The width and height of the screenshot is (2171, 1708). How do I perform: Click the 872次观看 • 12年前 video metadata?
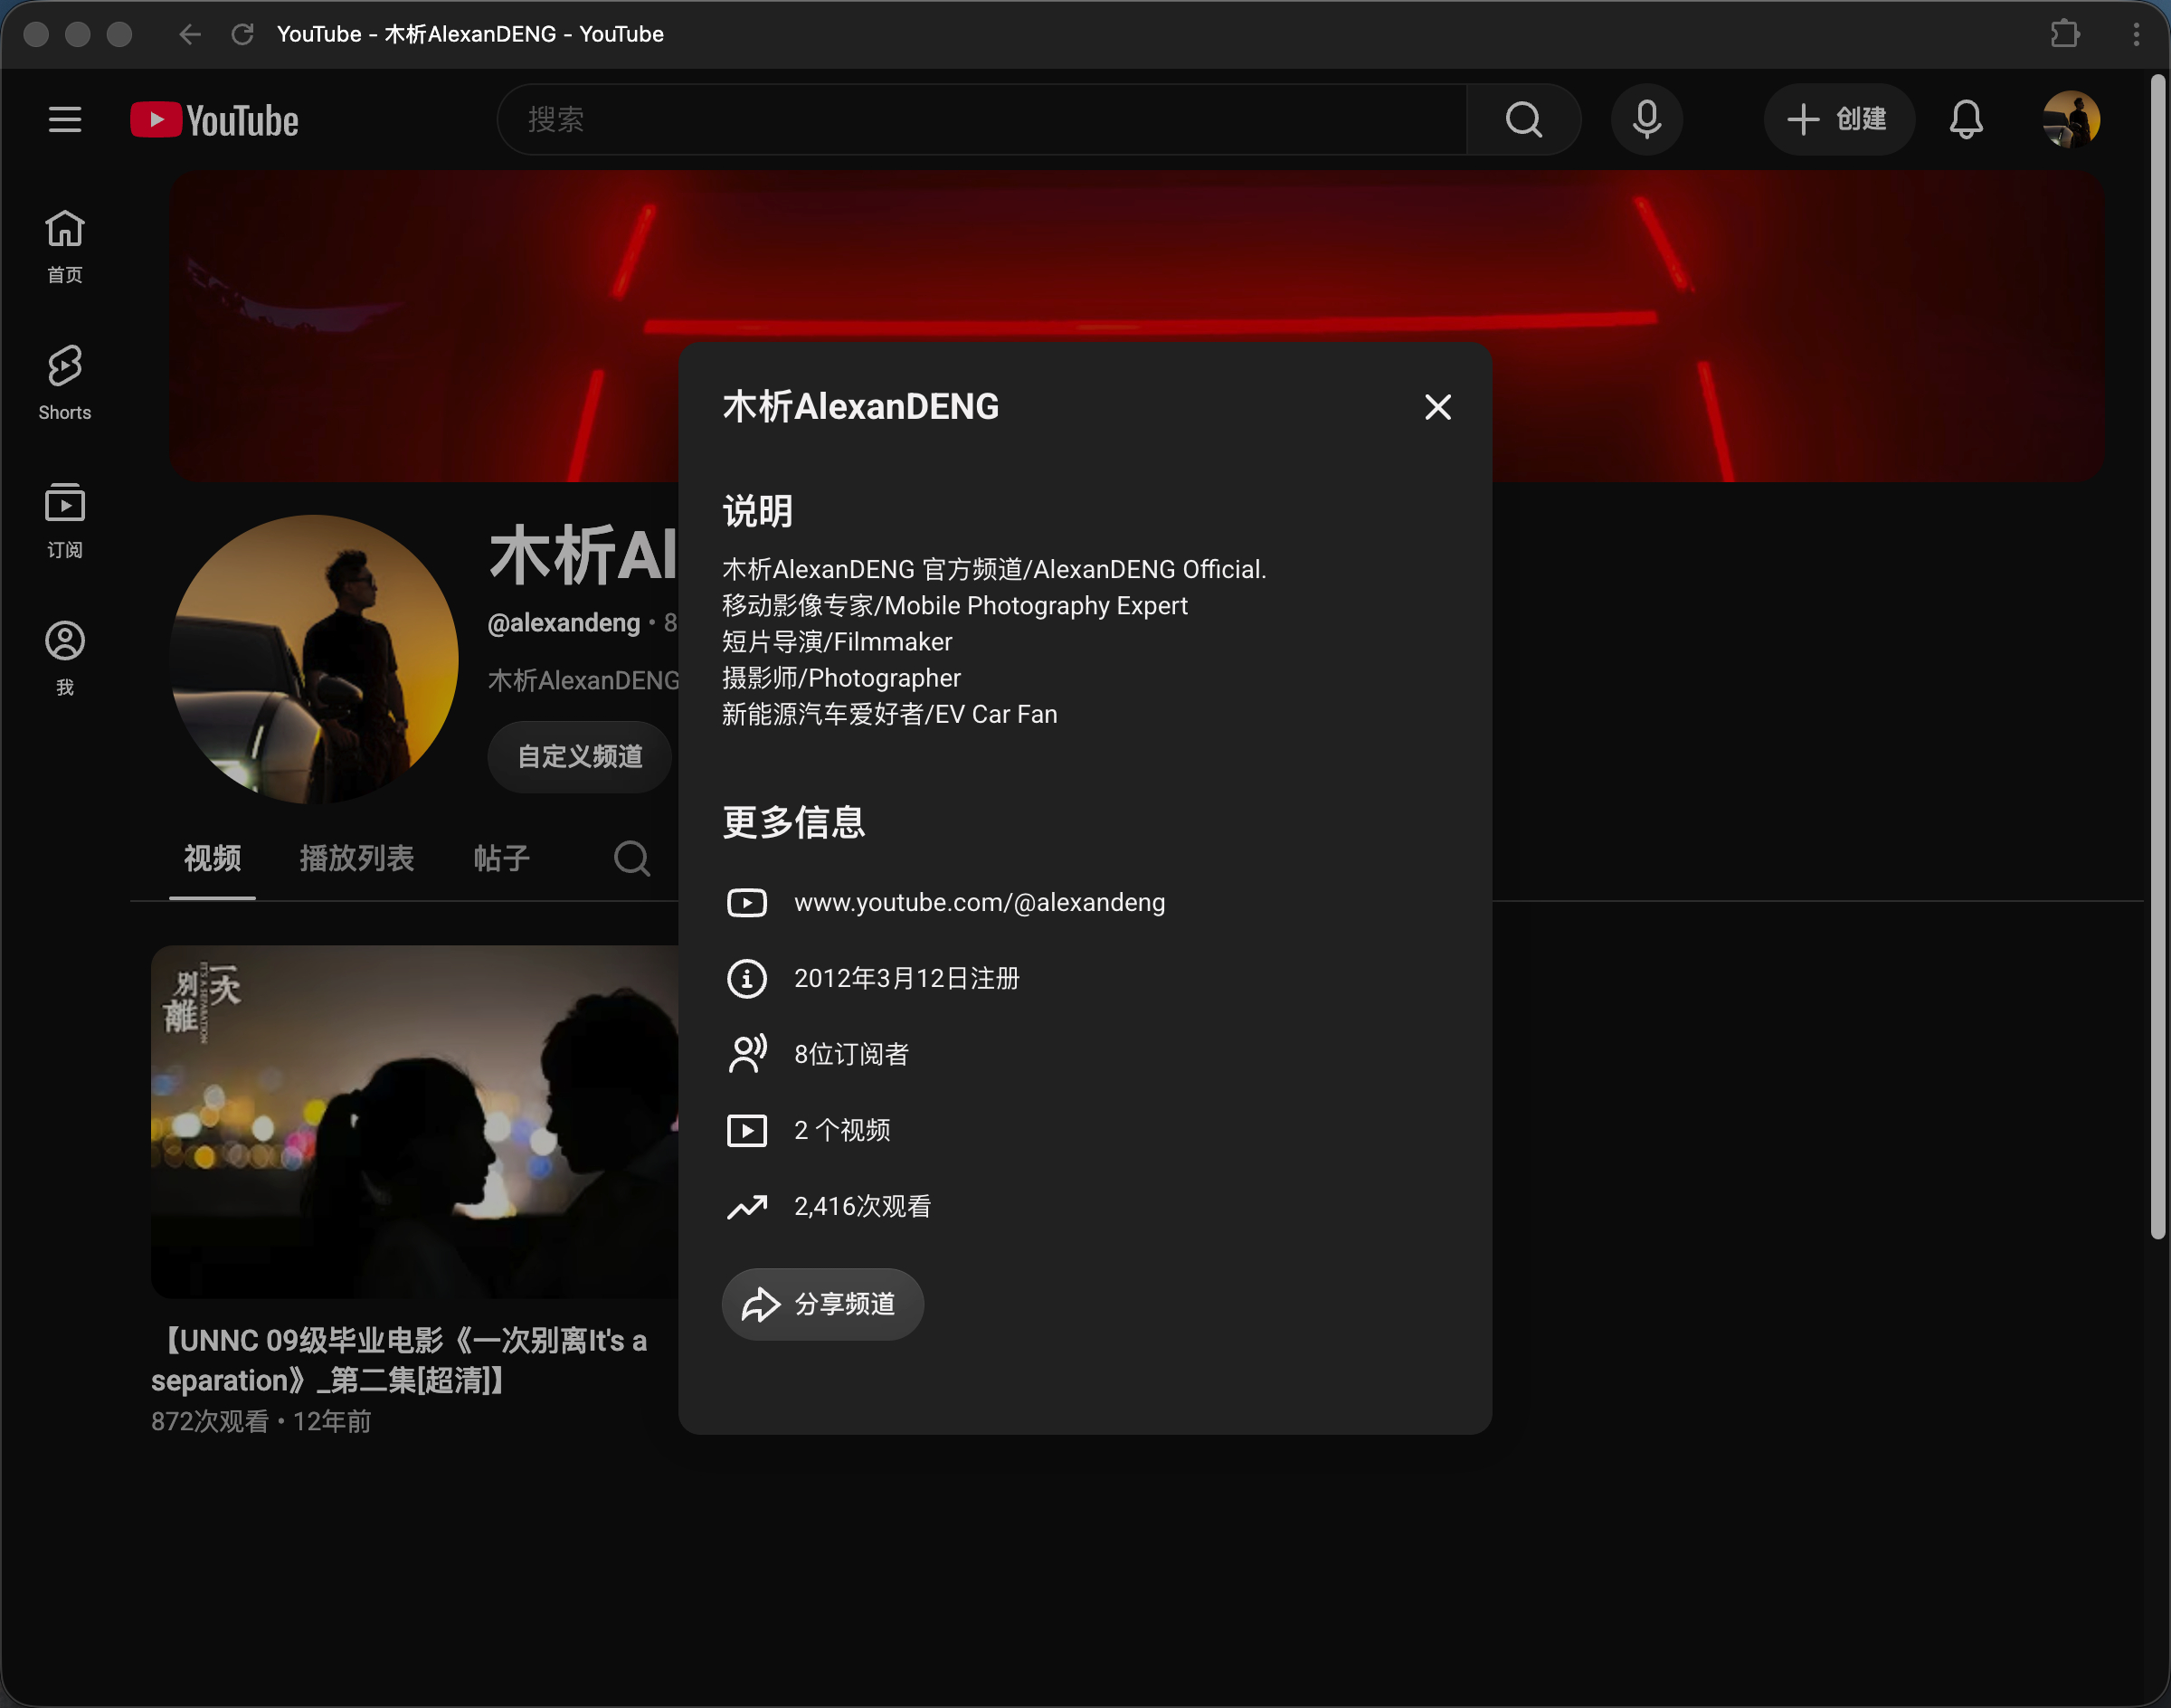(261, 1421)
